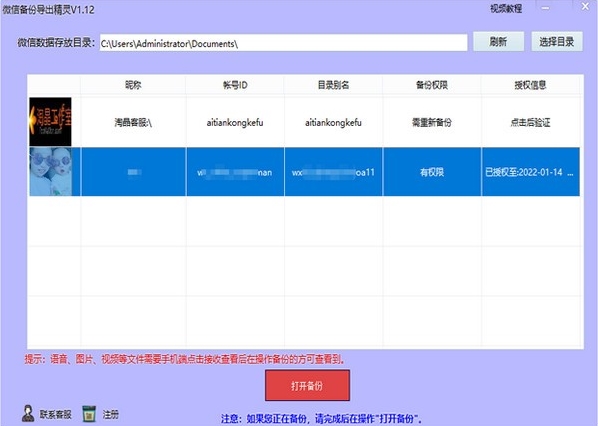Click the contact customer service person icon
Image resolution: width=598 pixels, height=426 pixels.
point(28,413)
